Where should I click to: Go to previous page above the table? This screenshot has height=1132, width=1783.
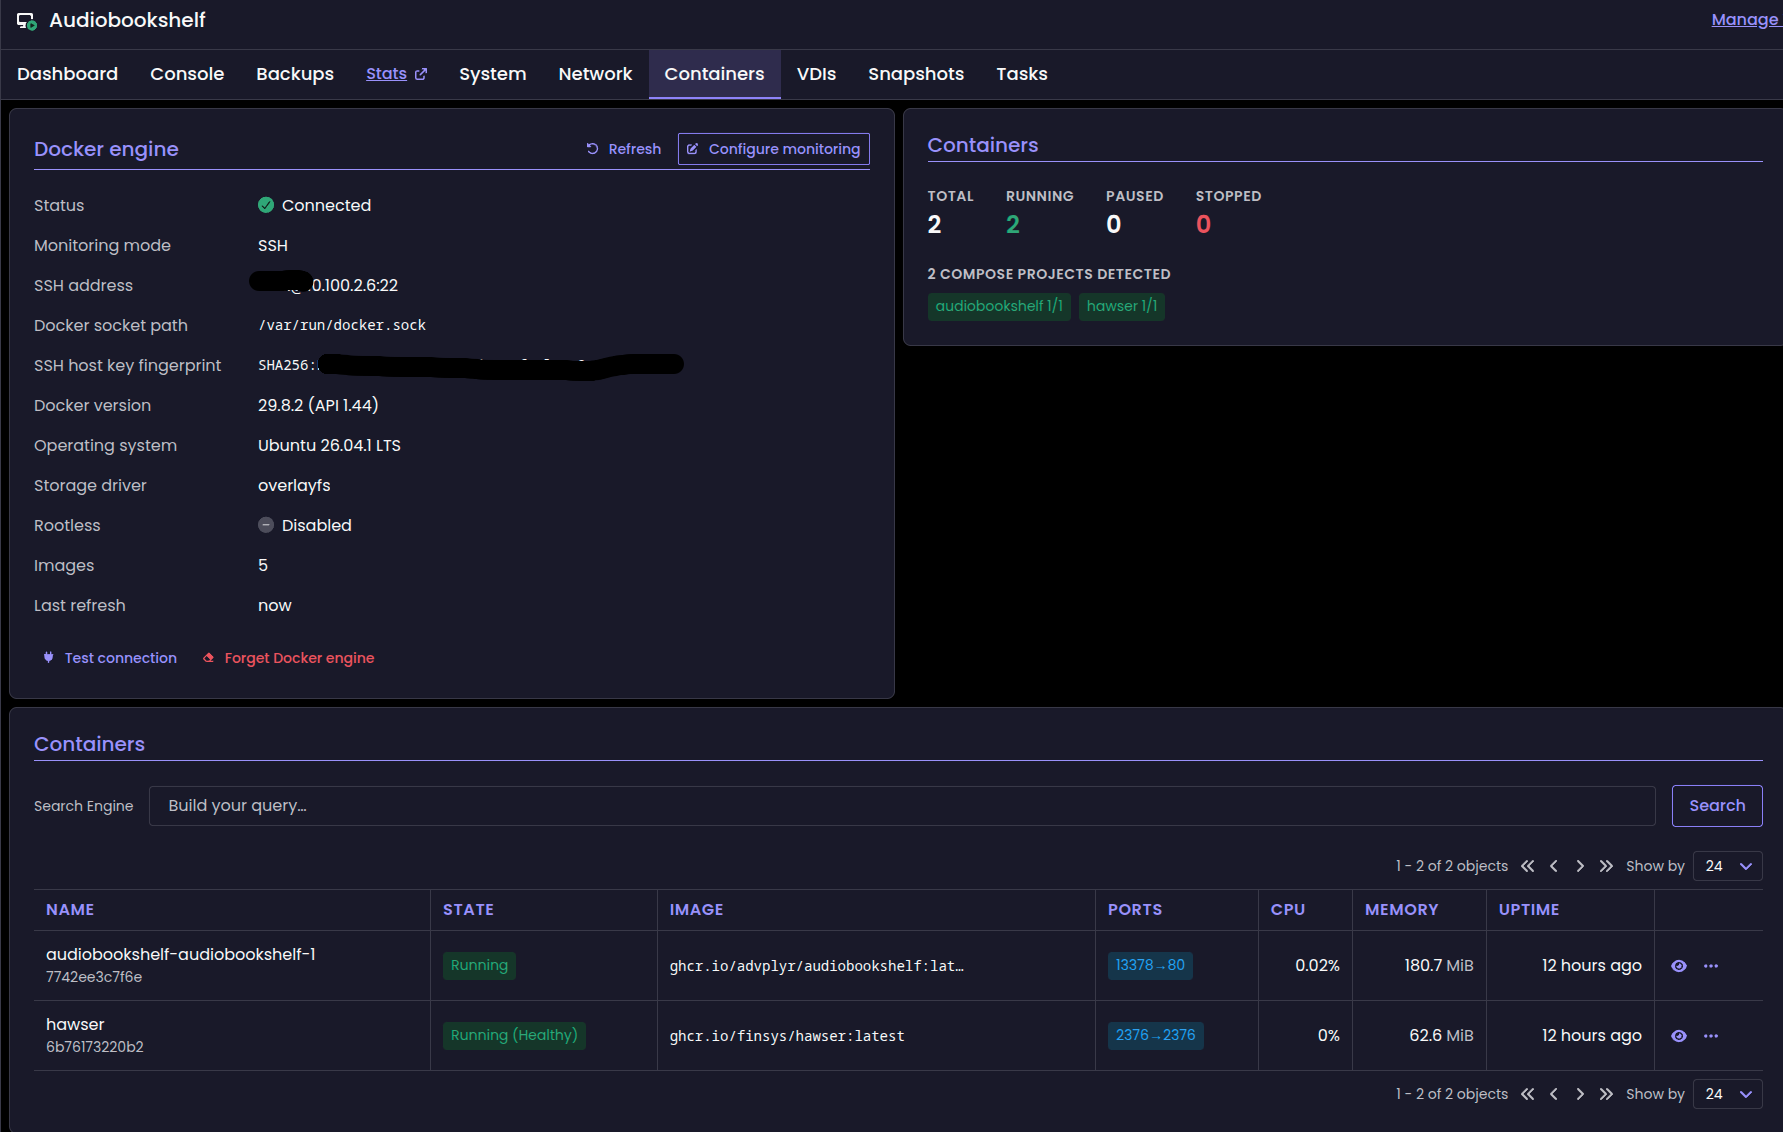coord(1554,866)
